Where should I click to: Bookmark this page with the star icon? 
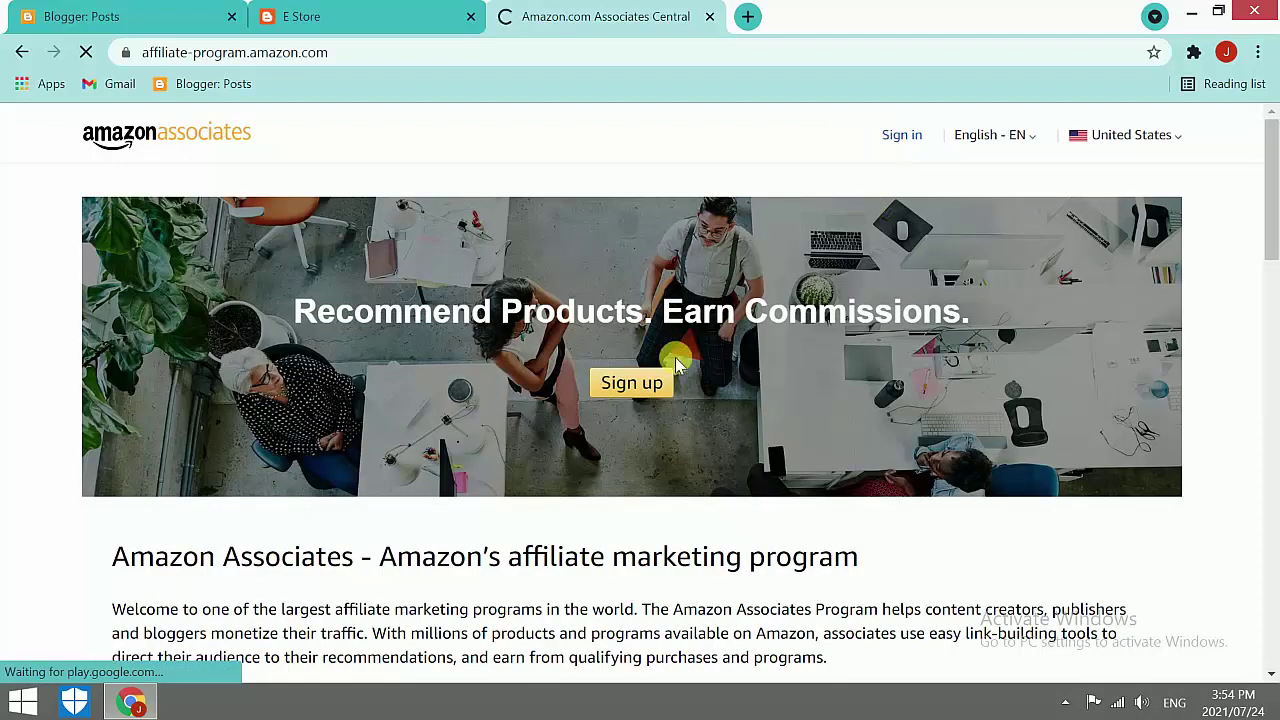pos(1154,52)
